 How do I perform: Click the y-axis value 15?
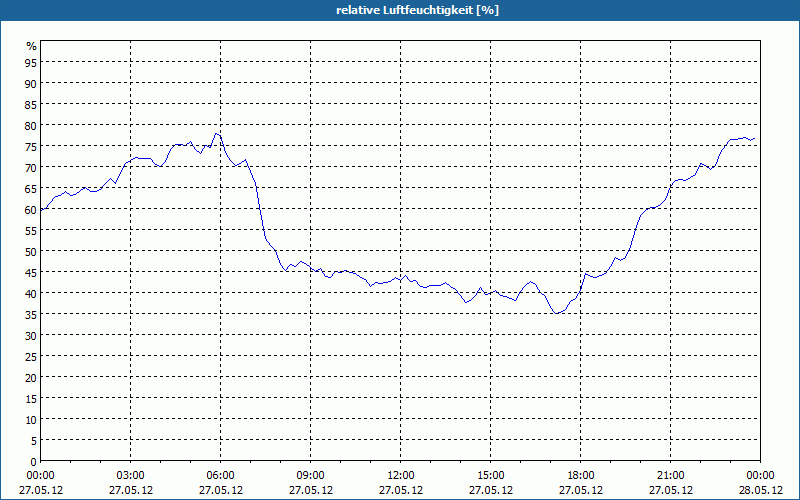tap(31, 398)
